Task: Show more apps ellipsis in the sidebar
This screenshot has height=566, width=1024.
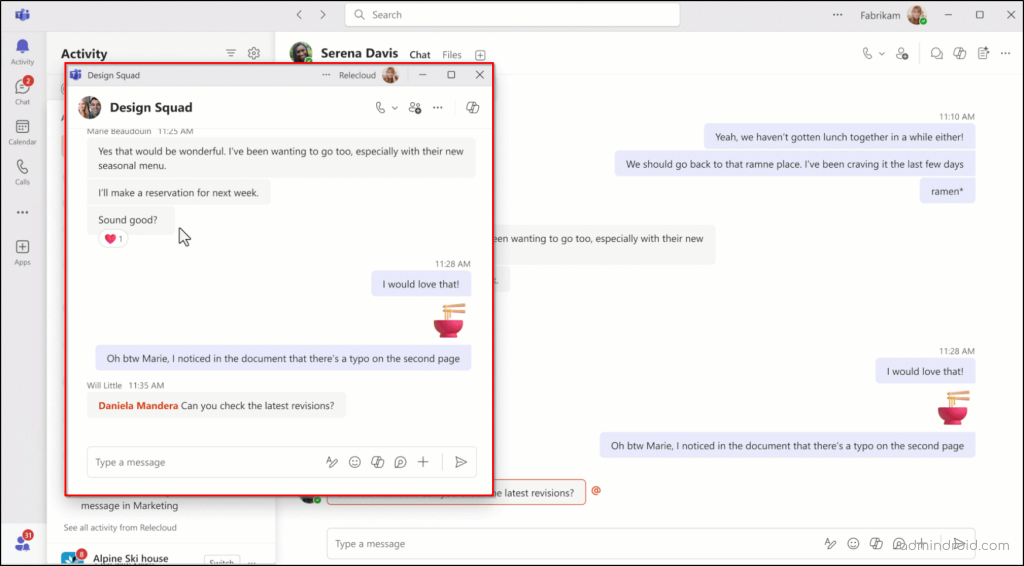Action: (x=22, y=212)
